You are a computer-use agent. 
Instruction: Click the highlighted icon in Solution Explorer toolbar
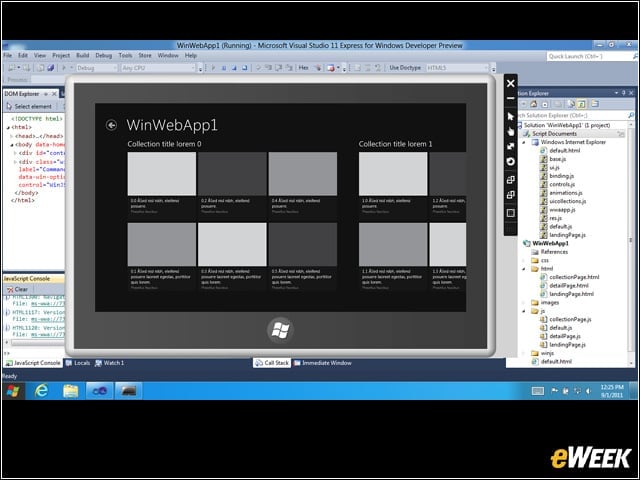tap(581, 104)
